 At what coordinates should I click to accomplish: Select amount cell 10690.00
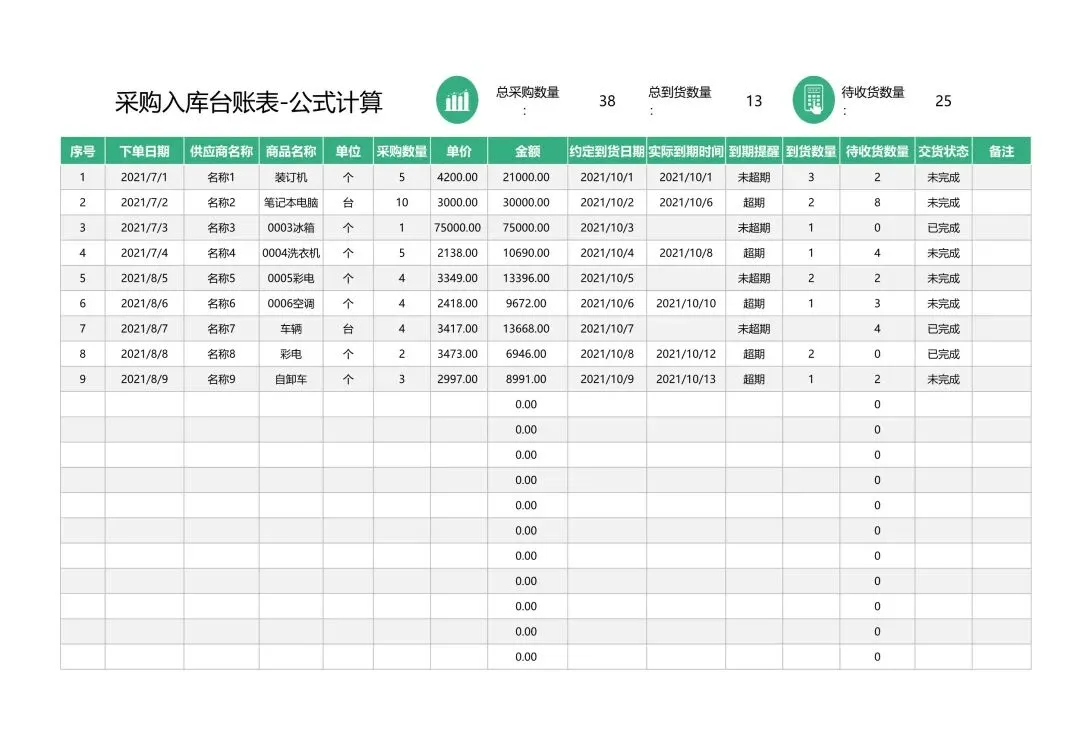[x=526, y=253]
